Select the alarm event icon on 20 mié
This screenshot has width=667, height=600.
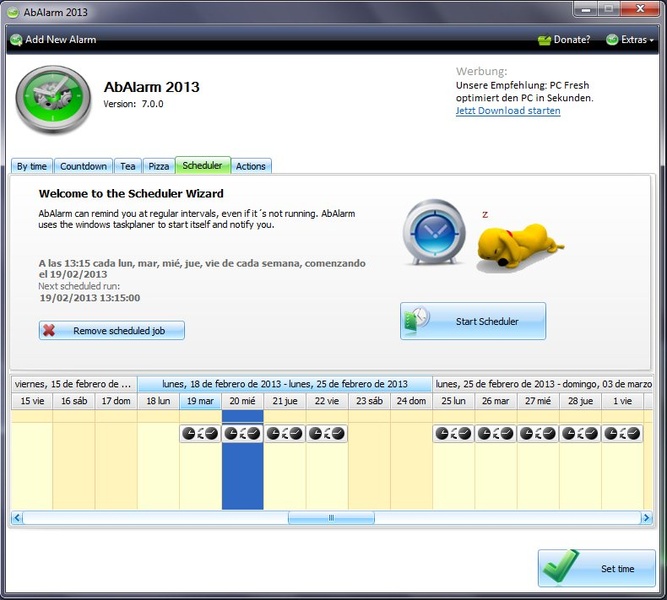coord(242,434)
